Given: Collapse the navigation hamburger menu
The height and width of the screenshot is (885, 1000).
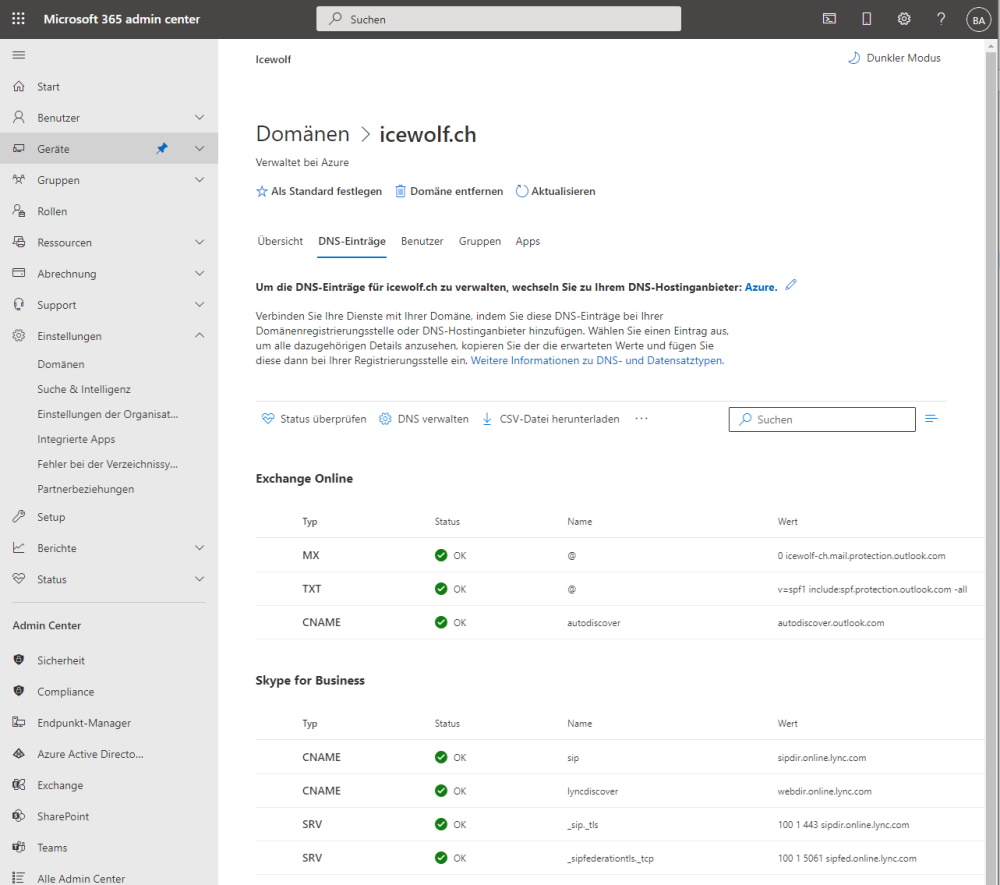Looking at the screenshot, I should tap(18, 55).
